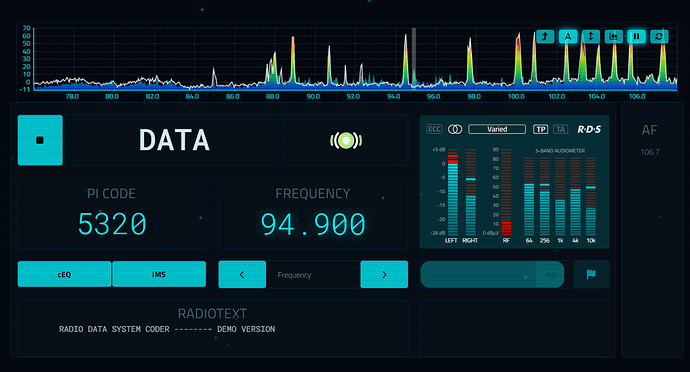
Task: Click the DATA station name display
Action: [174, 140]
